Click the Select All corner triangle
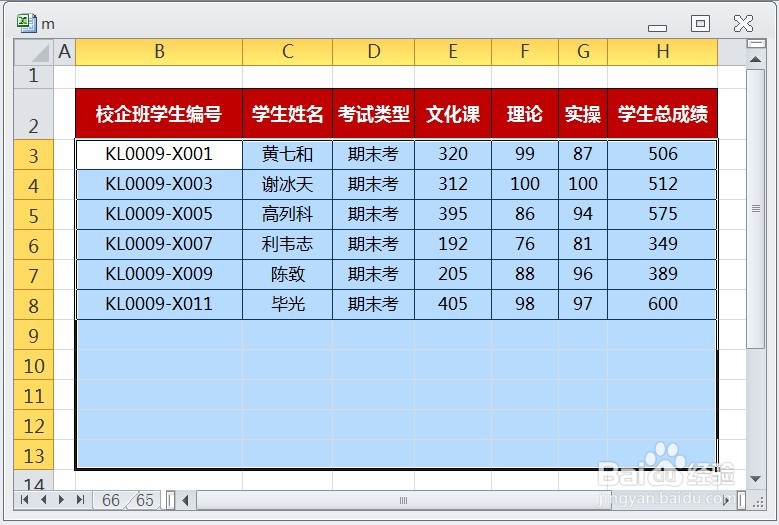The width and height of the screenshot is (779, 525). click(34, 52)
